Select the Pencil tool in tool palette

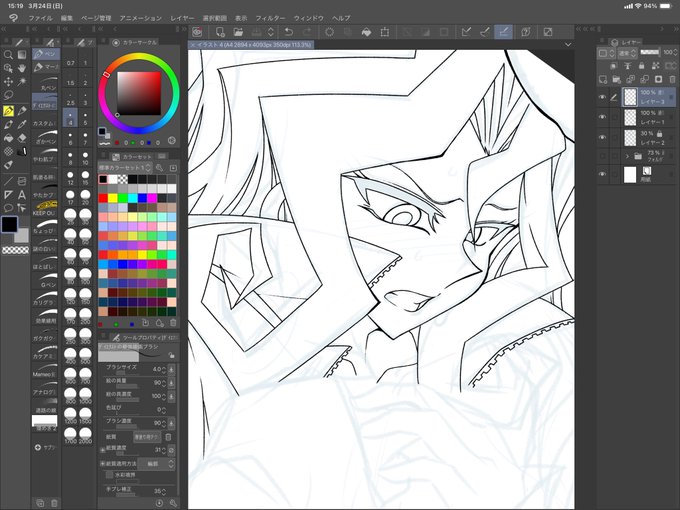22,111
